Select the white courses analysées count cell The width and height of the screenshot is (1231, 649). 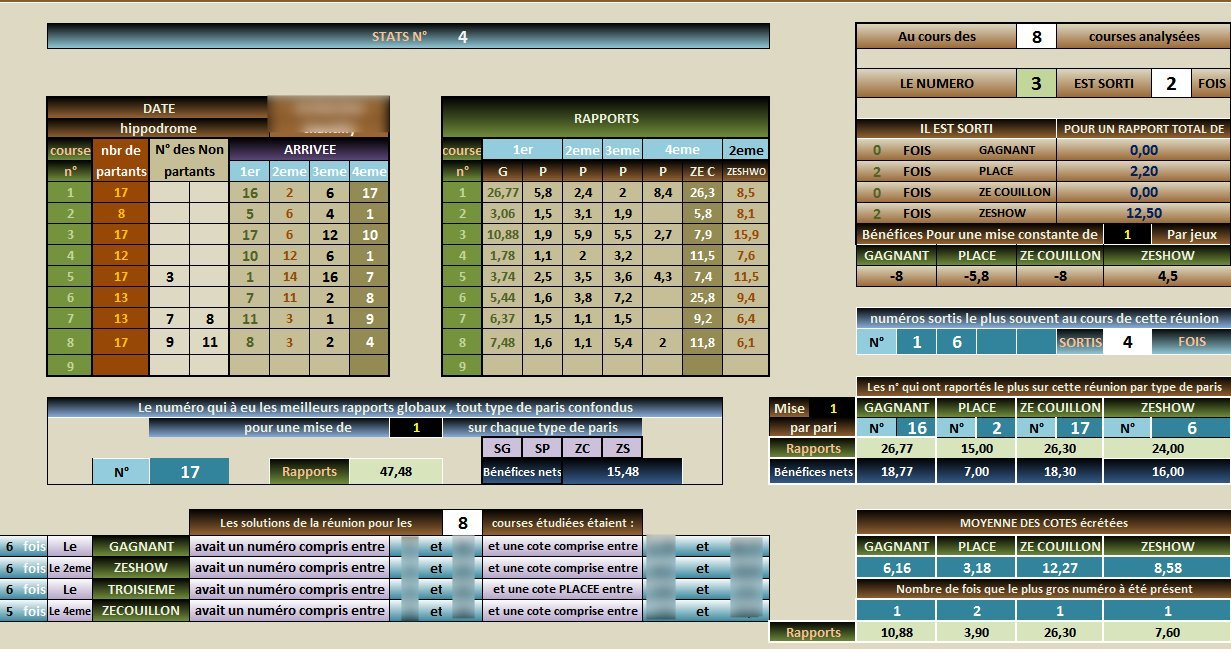[1036, 37]
